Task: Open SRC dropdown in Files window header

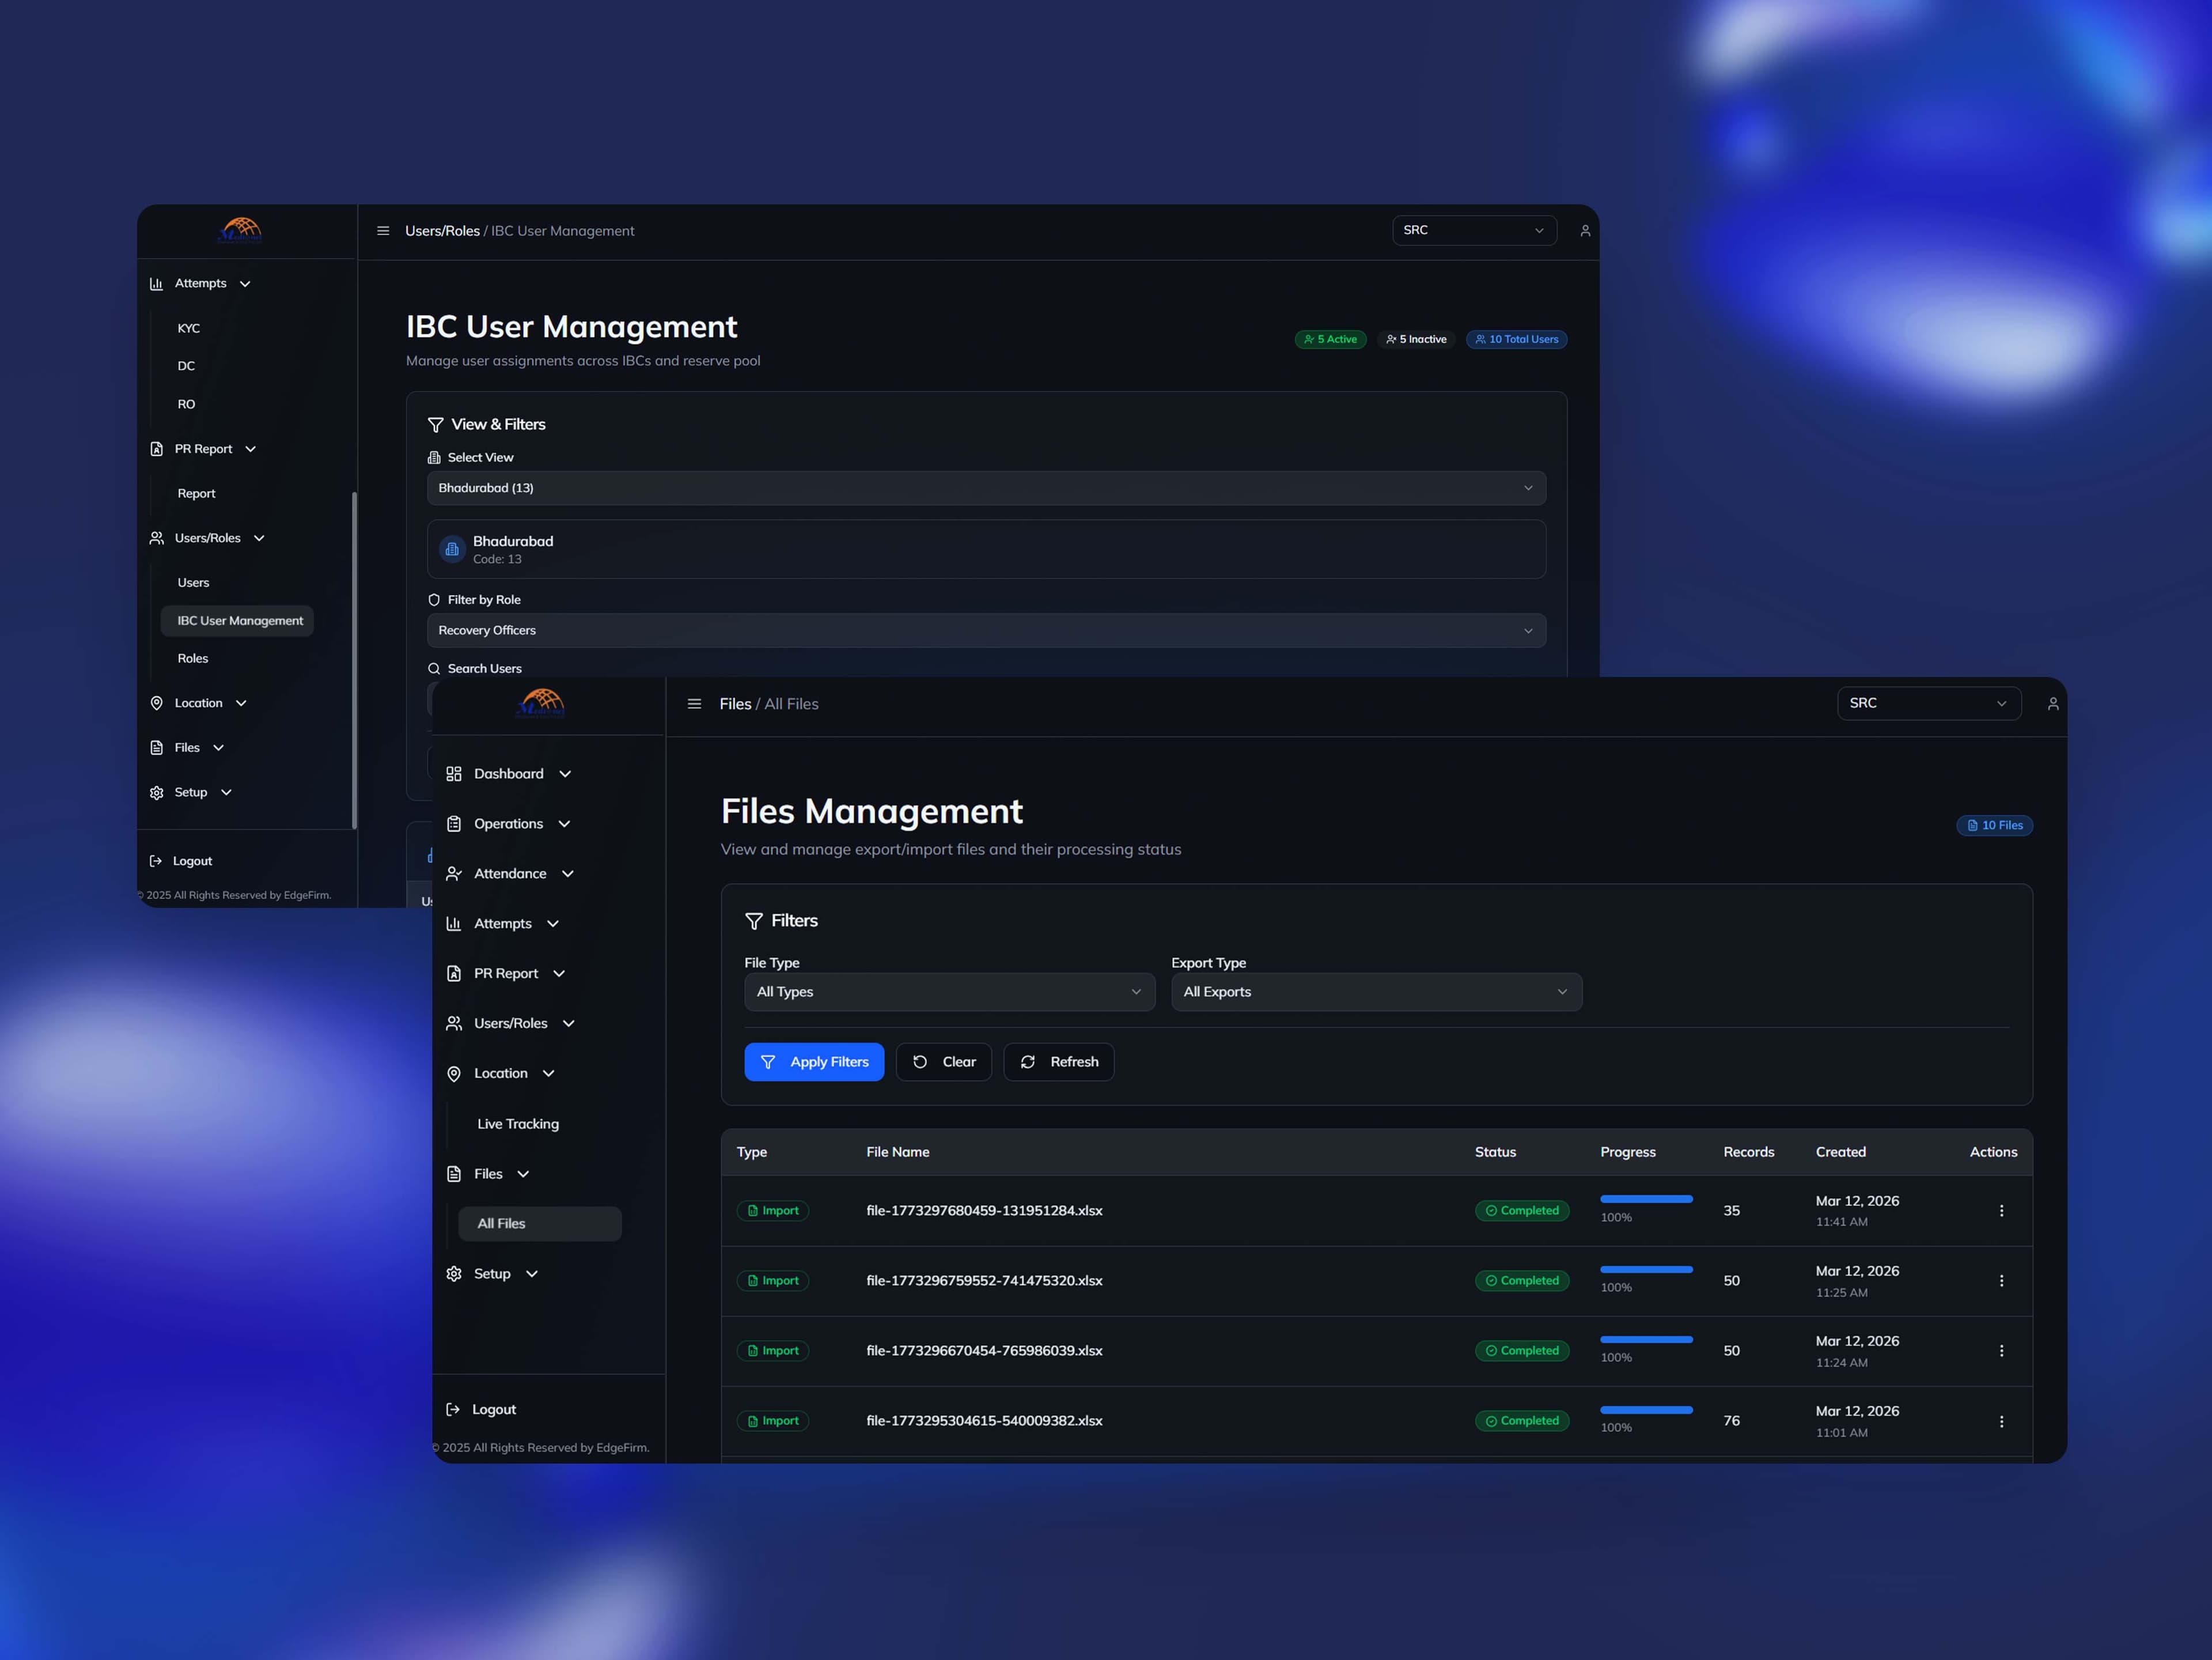Action: click(x=1929, y=704)
